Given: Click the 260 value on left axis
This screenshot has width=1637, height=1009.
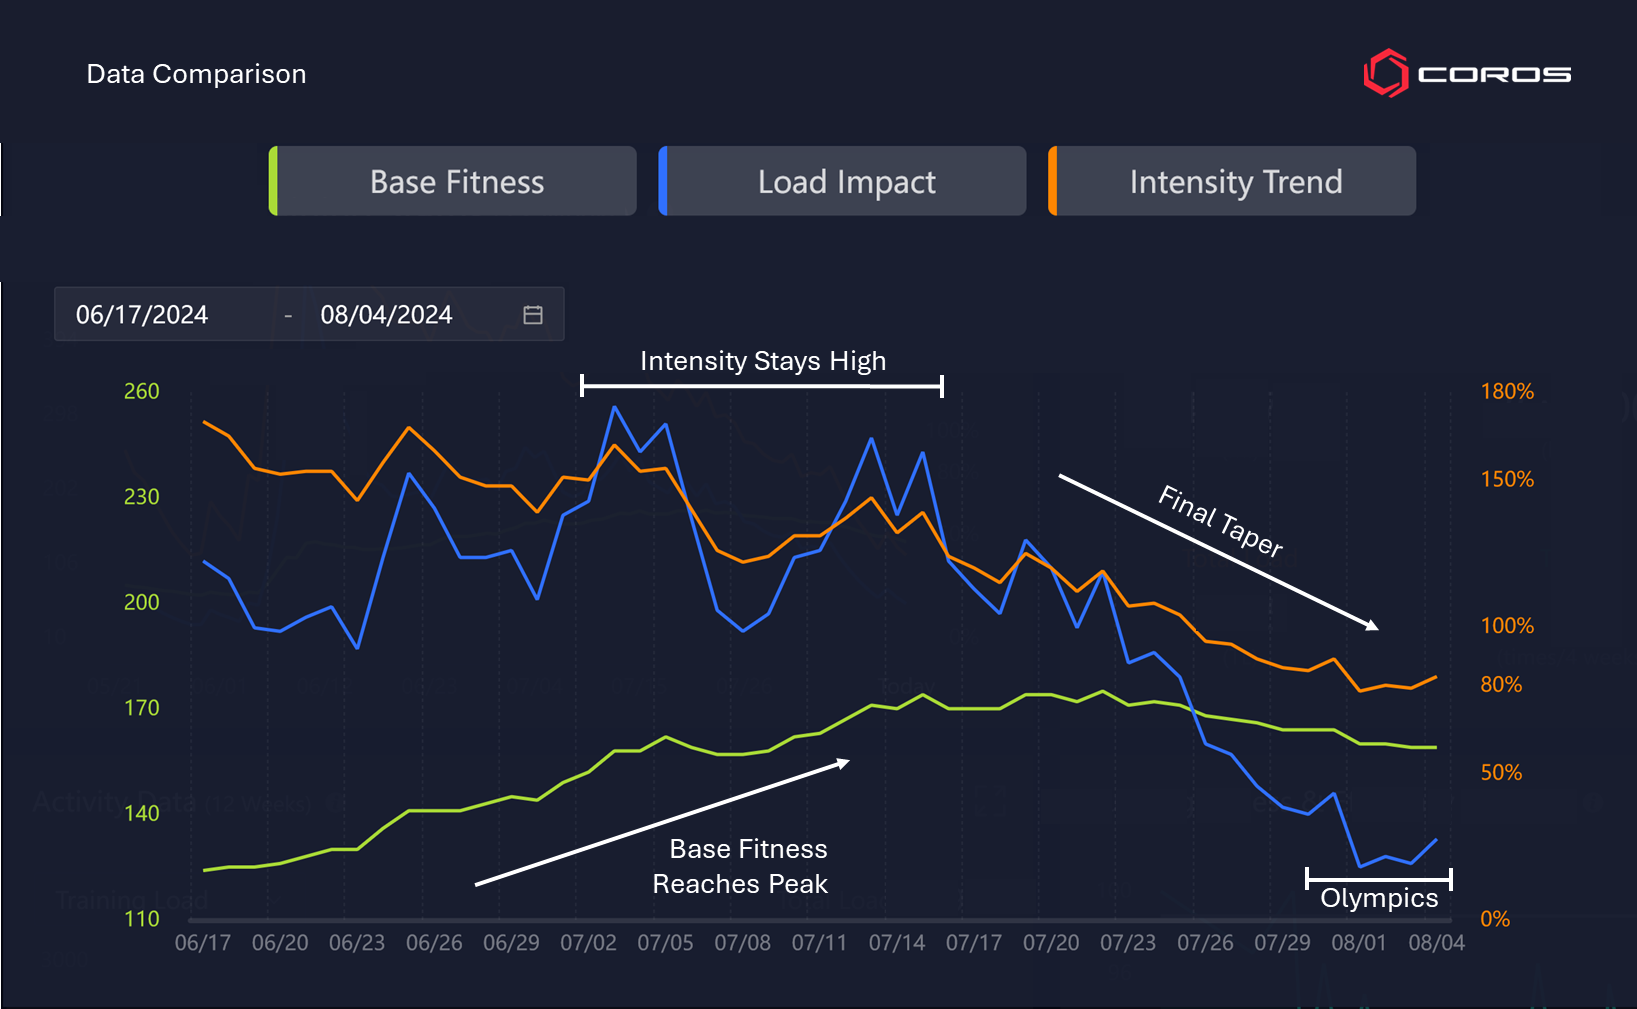Looking at the screenshot, I should pos(141,391).
